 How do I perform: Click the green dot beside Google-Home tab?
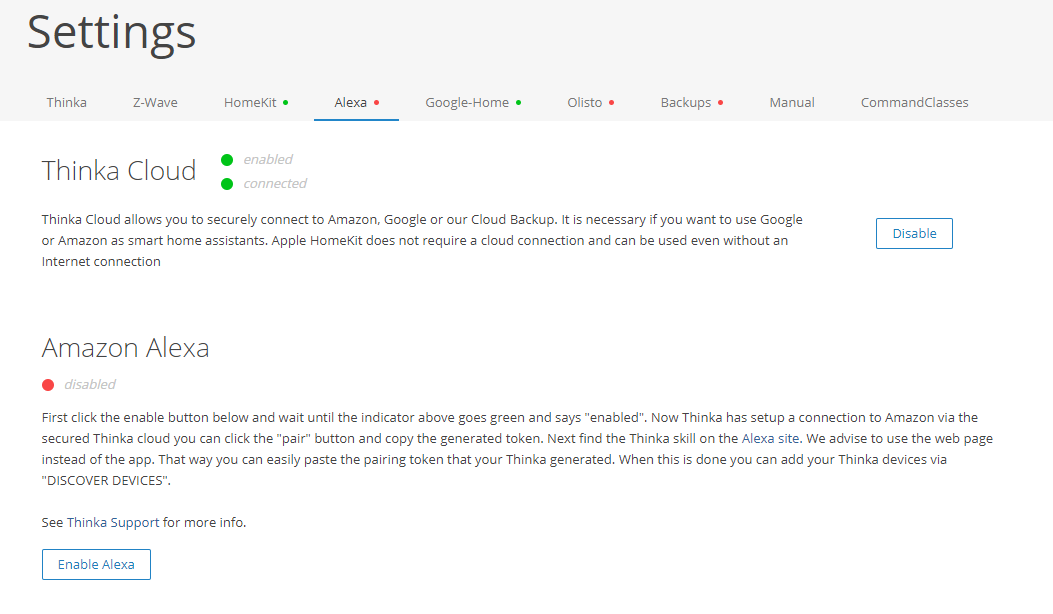click(x=518, y=102)
